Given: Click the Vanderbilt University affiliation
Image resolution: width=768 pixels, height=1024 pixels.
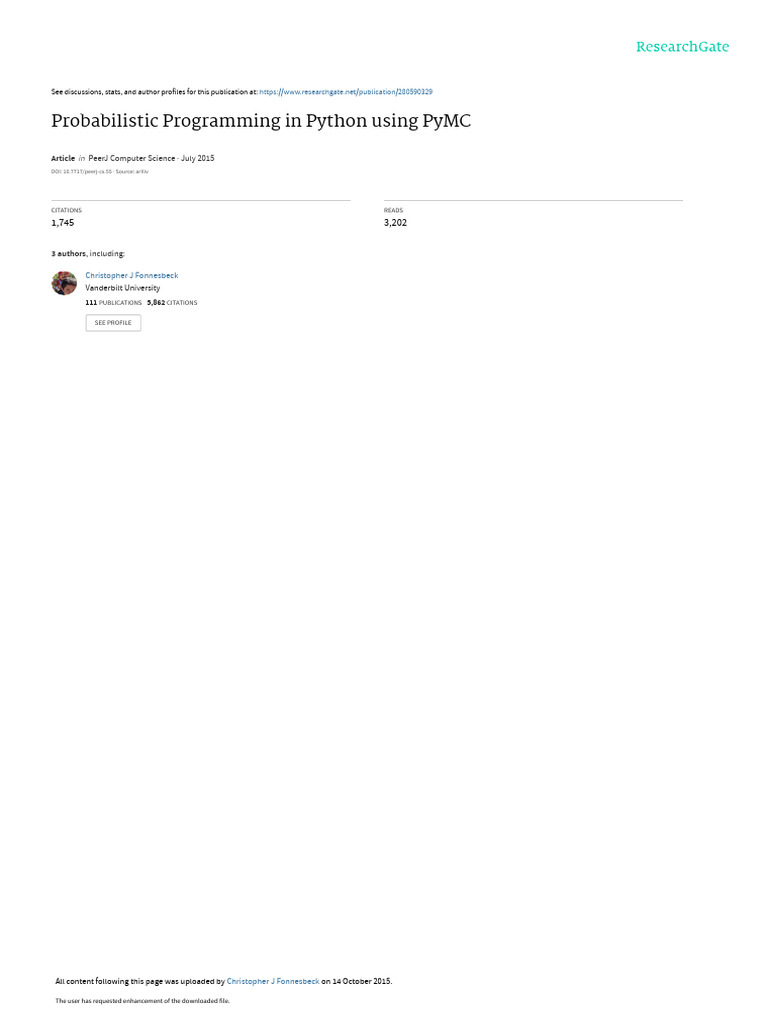Looking at the screenshot, I should click(x=122, y=288).
